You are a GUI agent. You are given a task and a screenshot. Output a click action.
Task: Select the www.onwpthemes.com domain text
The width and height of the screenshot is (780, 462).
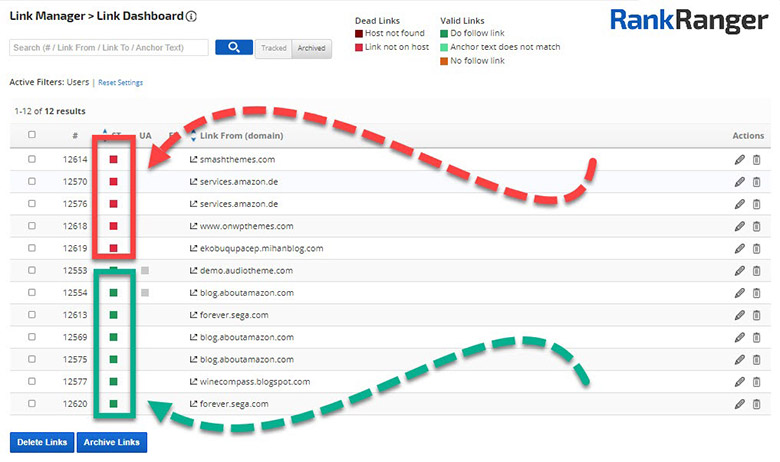pos(246,226)
